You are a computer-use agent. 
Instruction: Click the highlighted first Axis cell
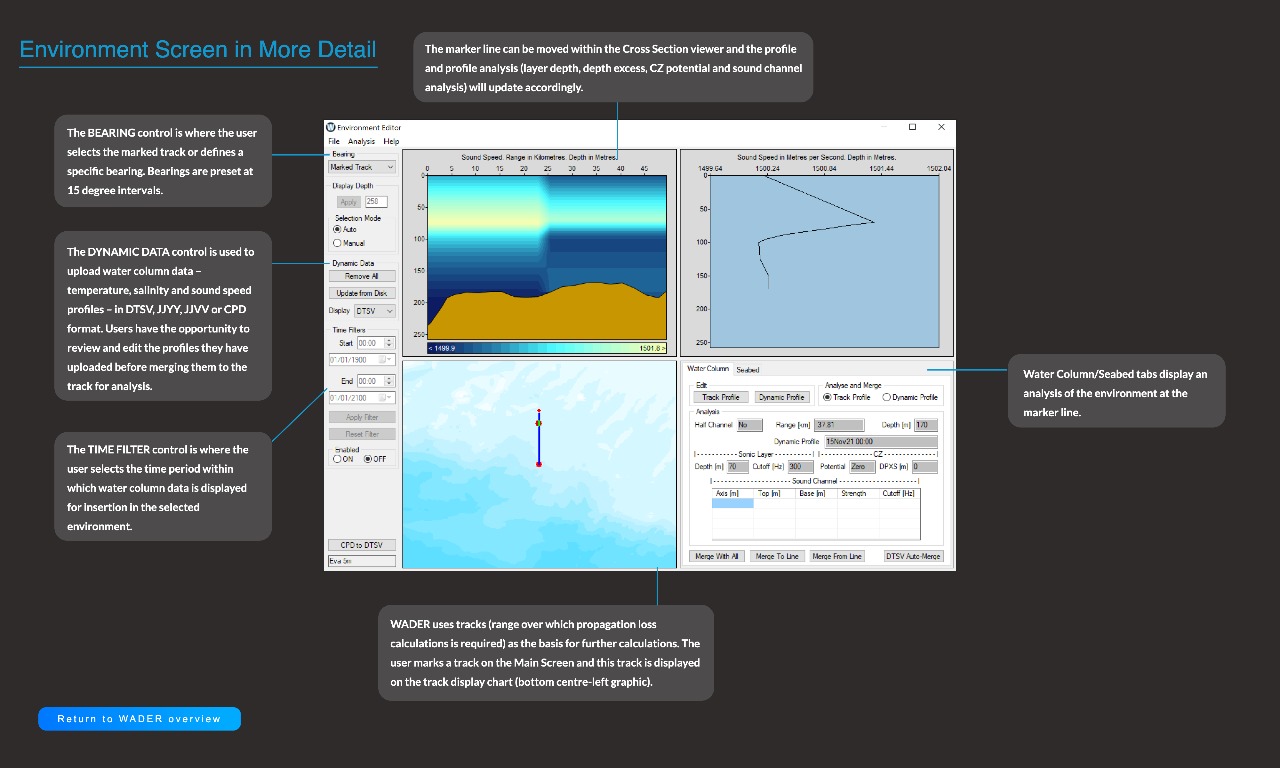pos(733,503)
